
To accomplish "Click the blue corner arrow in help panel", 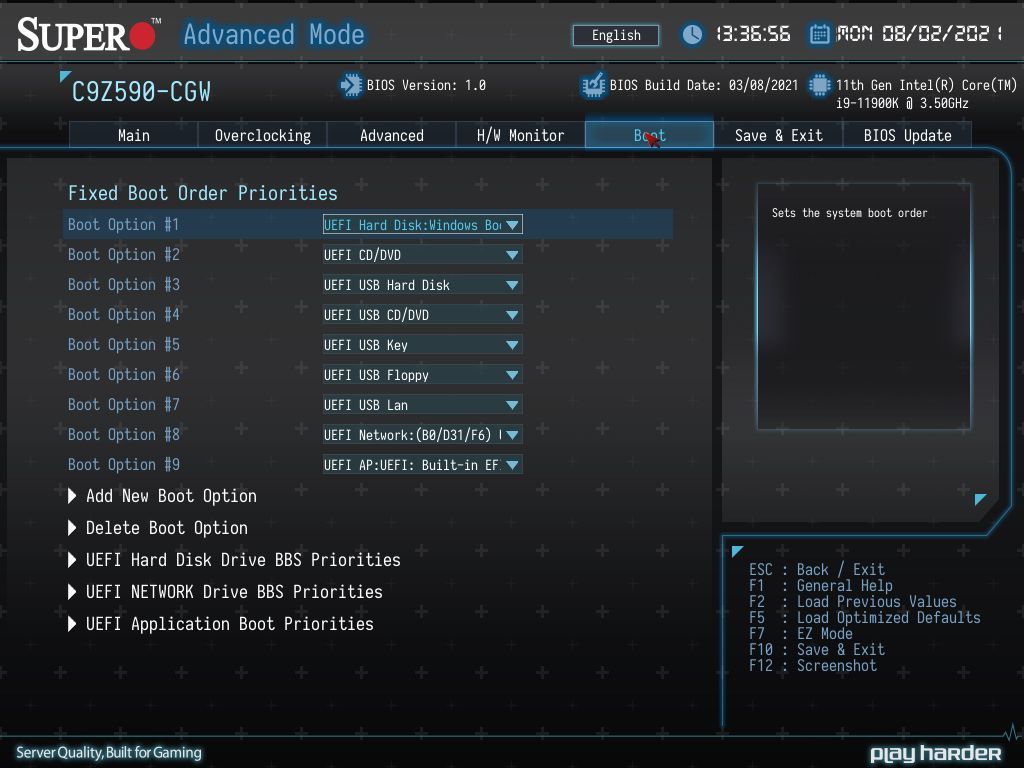I will [x=980, y=500].
